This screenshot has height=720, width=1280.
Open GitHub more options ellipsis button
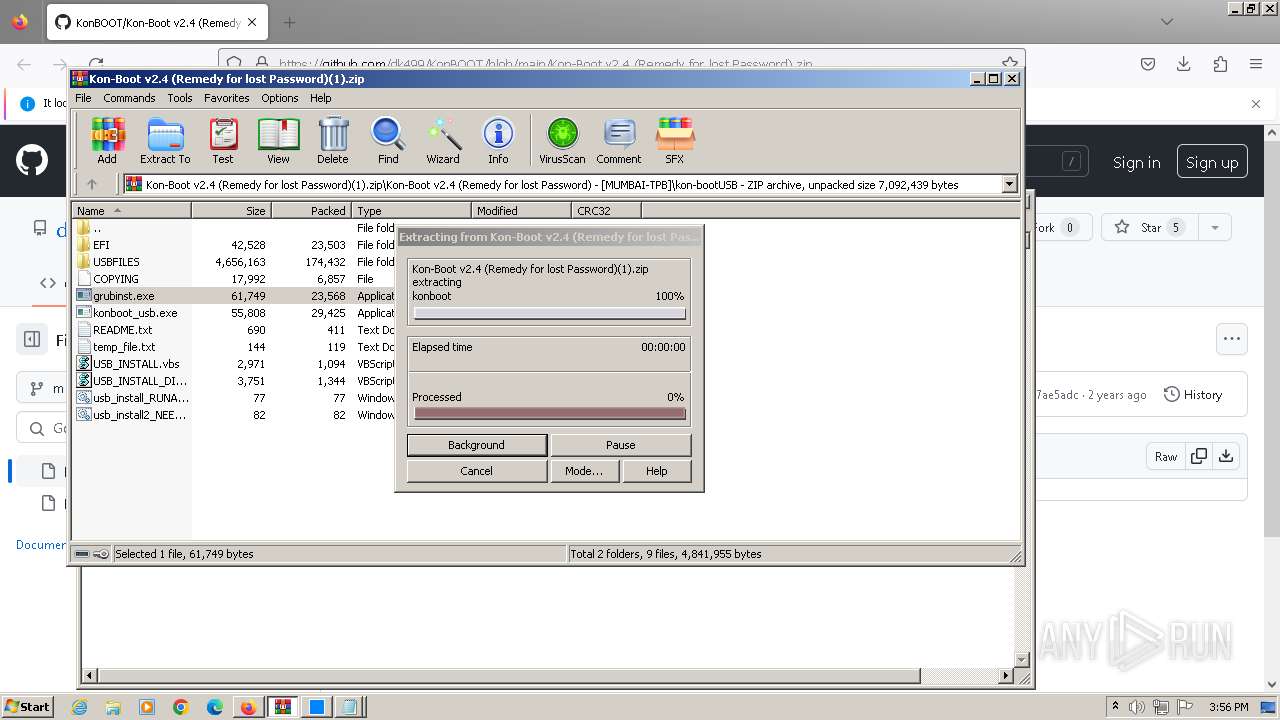(1232, 339)
